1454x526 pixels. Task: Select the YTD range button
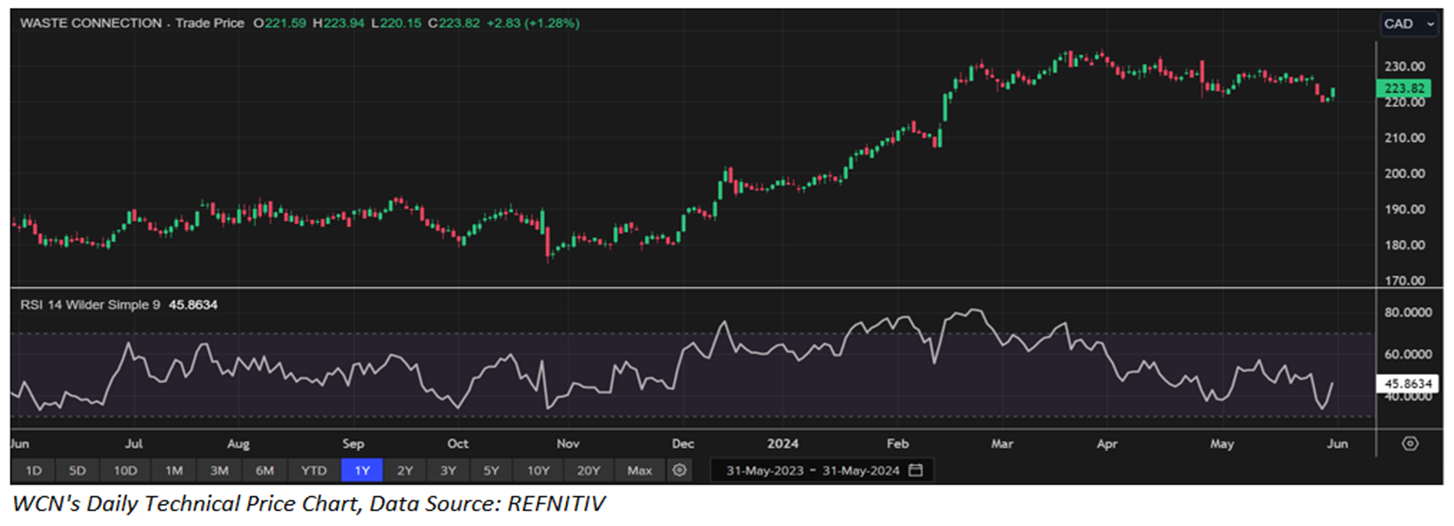(315, 470)
